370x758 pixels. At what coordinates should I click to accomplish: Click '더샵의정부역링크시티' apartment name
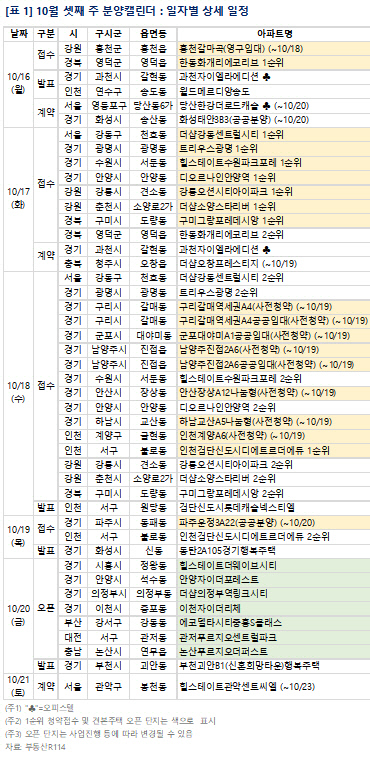pyautogui.click(x=223, y=594)
